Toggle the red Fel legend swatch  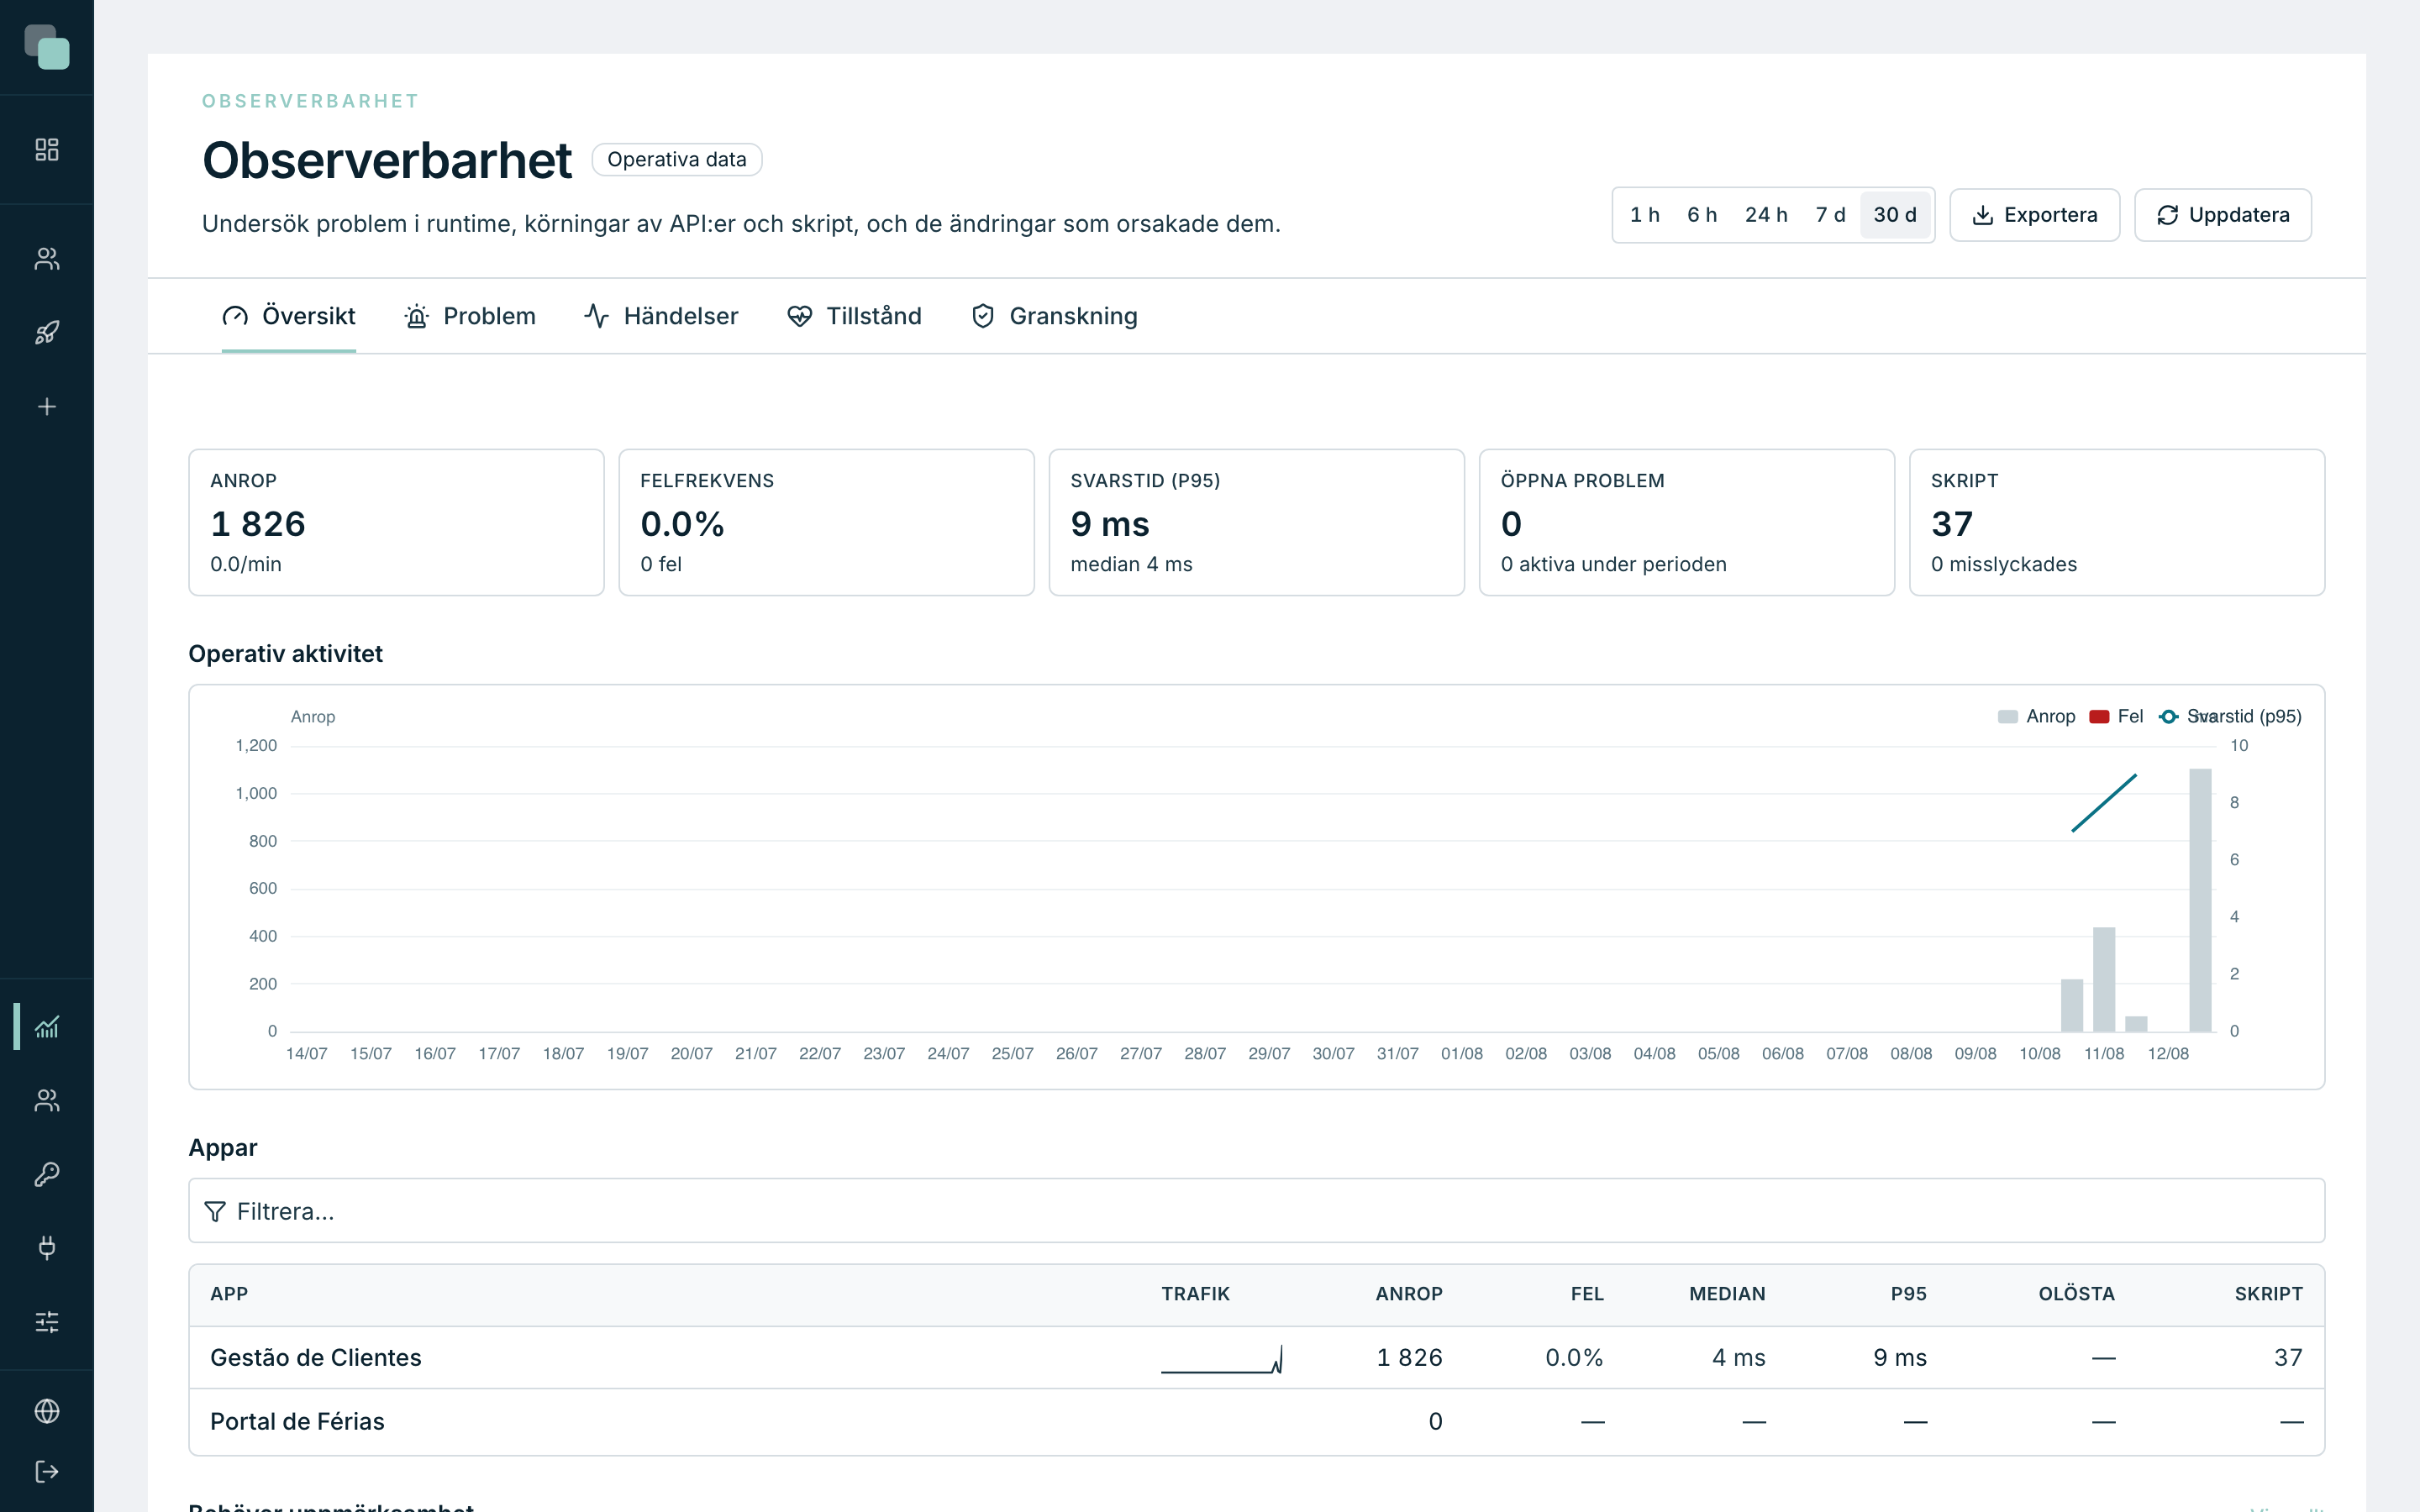tap(2099, 716)
